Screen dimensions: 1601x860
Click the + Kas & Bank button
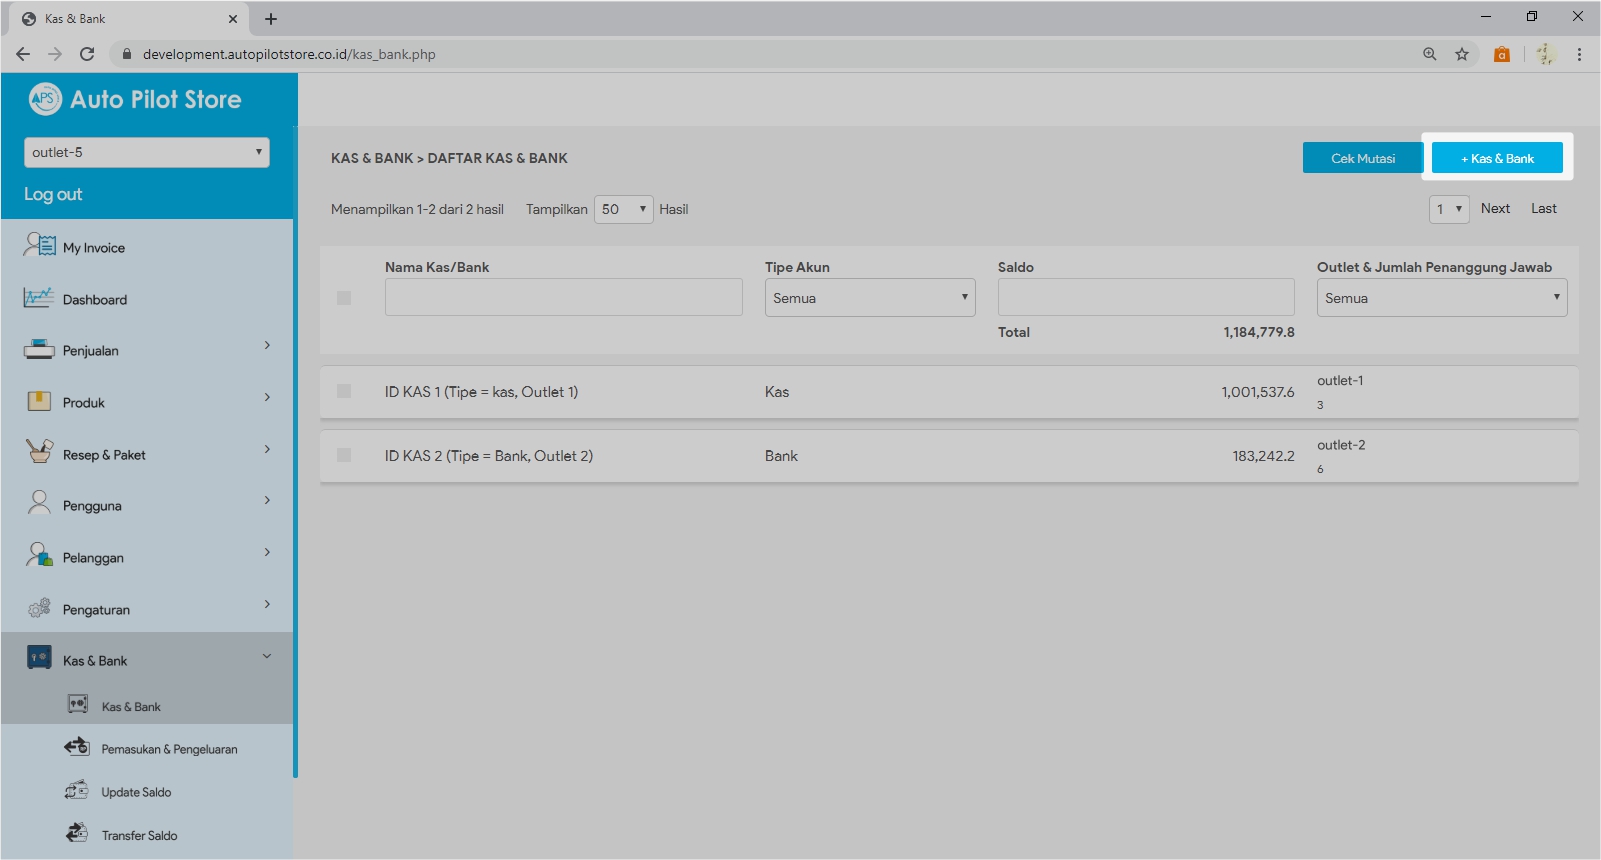click(1497, 158)
